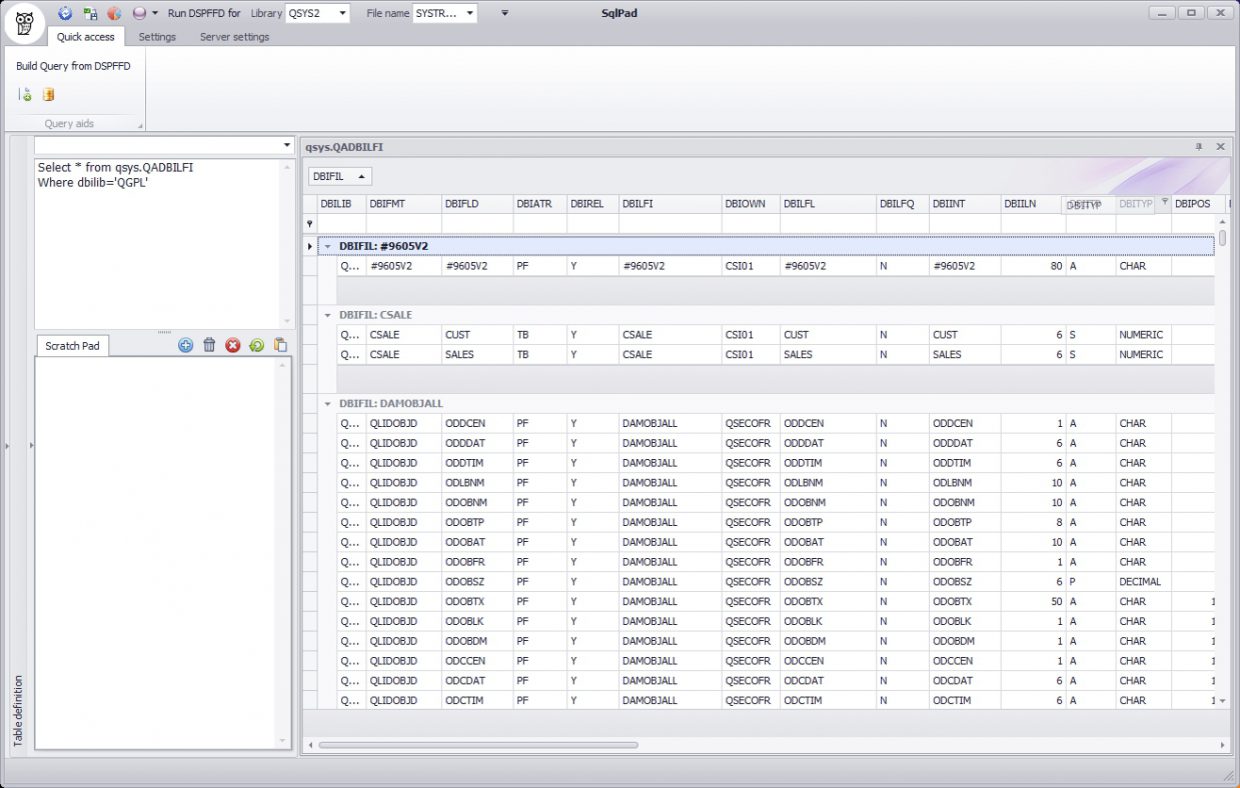
Task: Click the horizontal scrollbar below the results grid
Action: click(478, 745)
